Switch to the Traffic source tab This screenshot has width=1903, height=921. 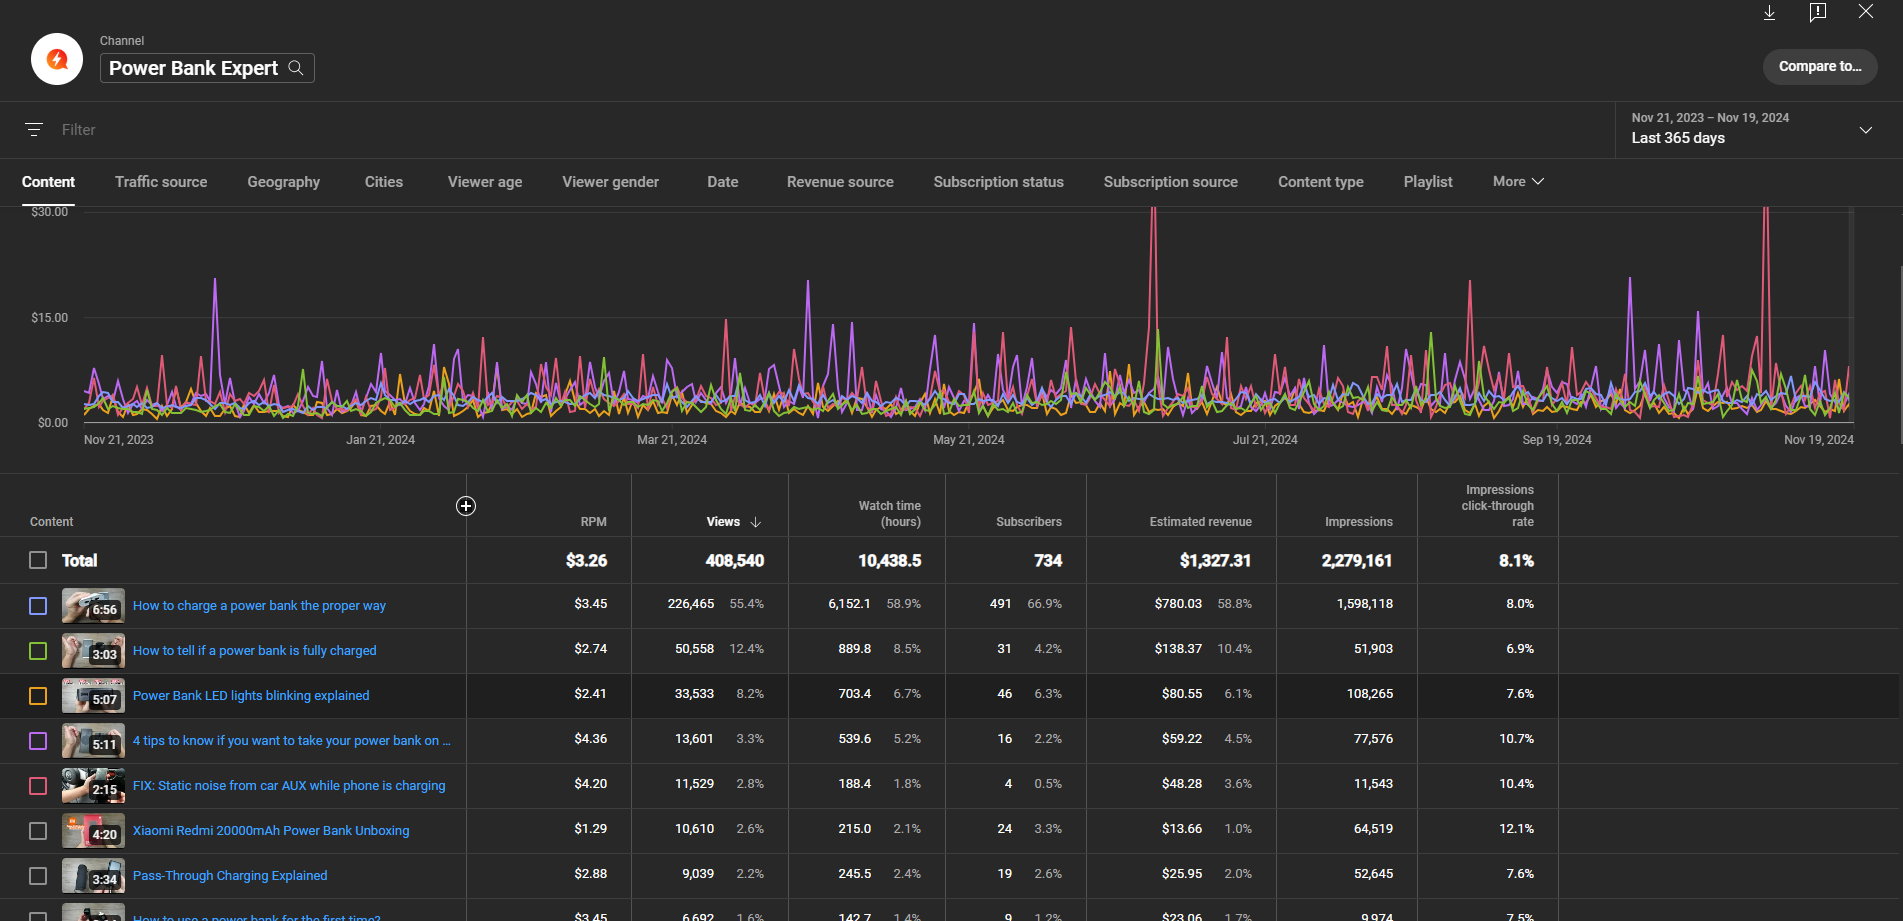(161, 182)
